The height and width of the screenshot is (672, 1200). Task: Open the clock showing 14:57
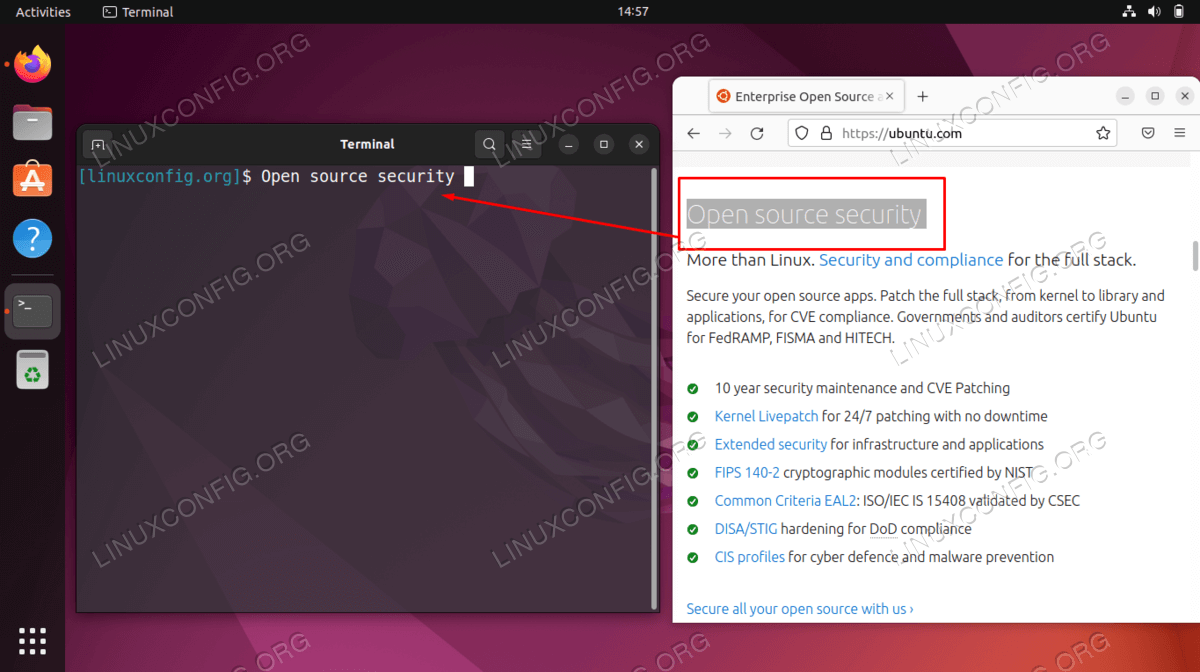(x=633, y=12)
